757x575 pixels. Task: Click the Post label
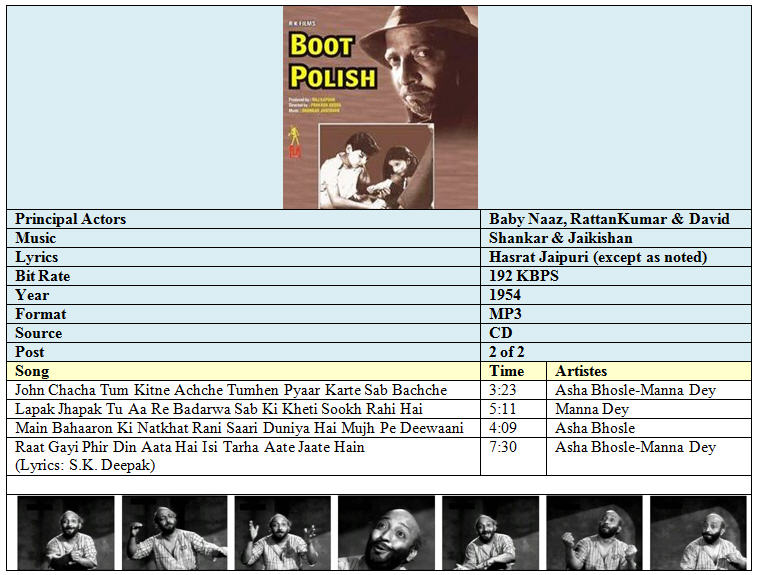click(x=29, y=352)
